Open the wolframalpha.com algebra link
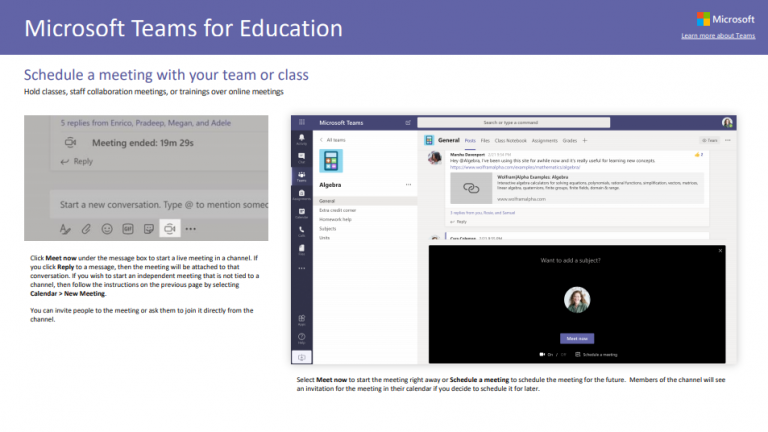768x432 pixels. coord(515,167)
